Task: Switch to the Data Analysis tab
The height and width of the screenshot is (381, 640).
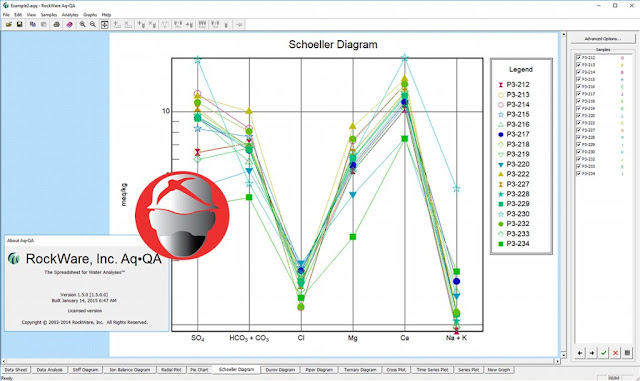Action: click(50, 370)
